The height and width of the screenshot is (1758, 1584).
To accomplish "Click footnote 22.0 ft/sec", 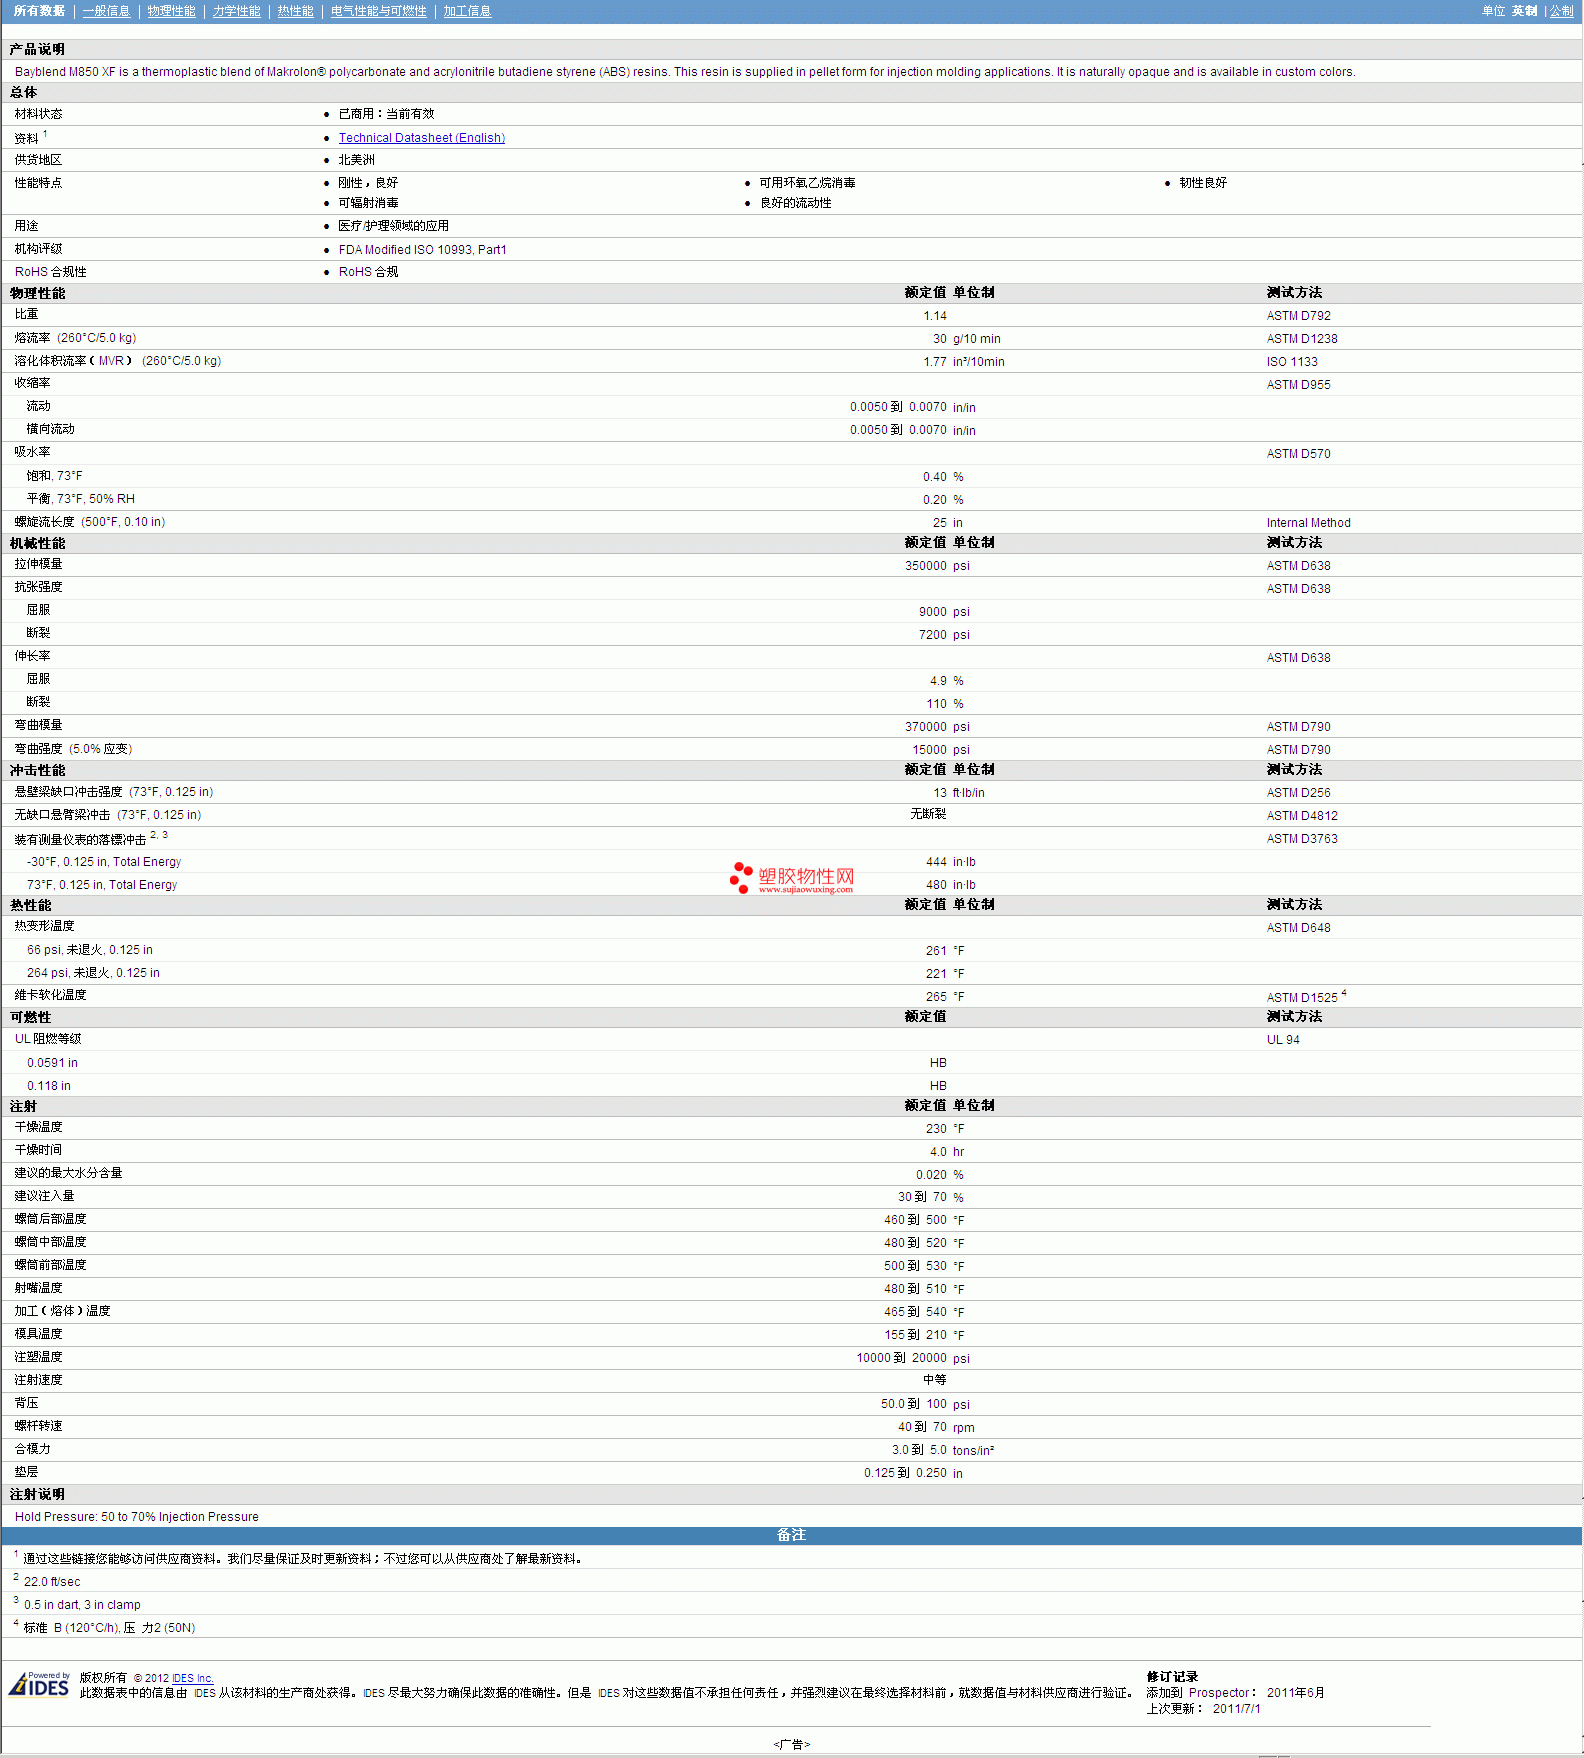I will pos(52,1582).
